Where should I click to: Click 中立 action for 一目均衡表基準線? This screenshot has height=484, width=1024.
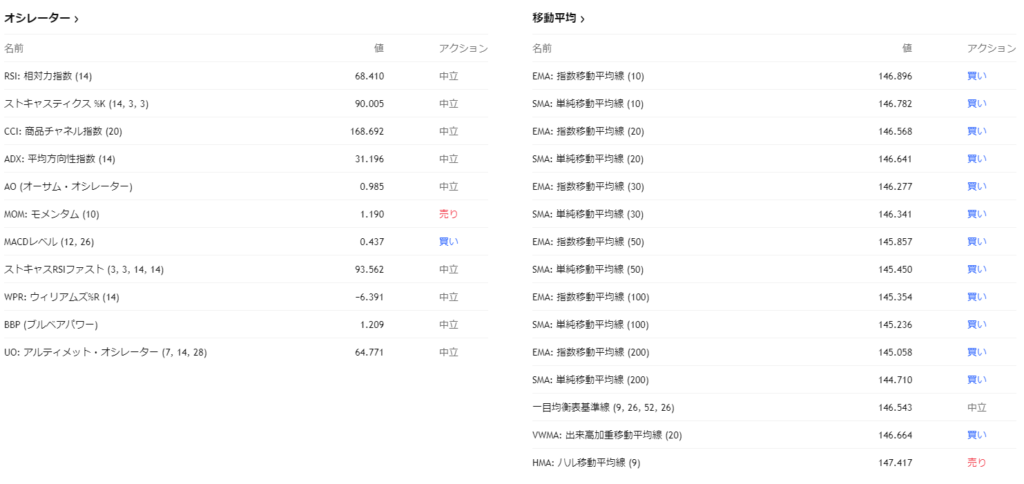976,408
